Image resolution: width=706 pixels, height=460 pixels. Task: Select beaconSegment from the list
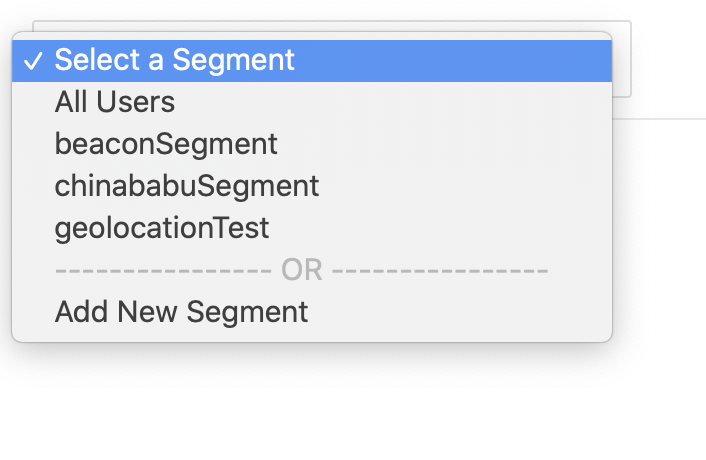coord(166,144)
